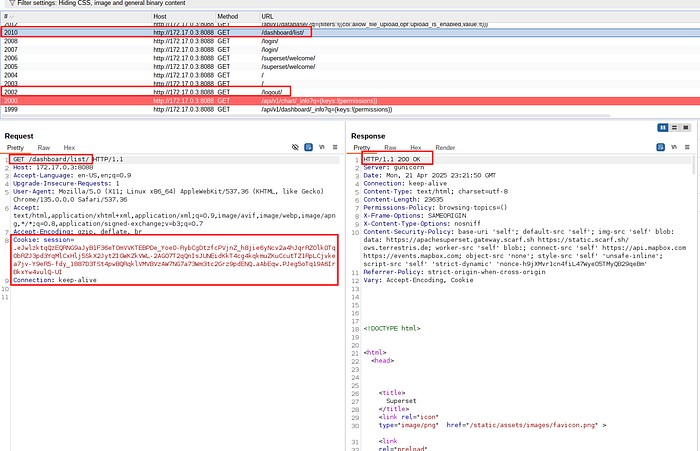Click the Host header line in Request

pos(53,167)
